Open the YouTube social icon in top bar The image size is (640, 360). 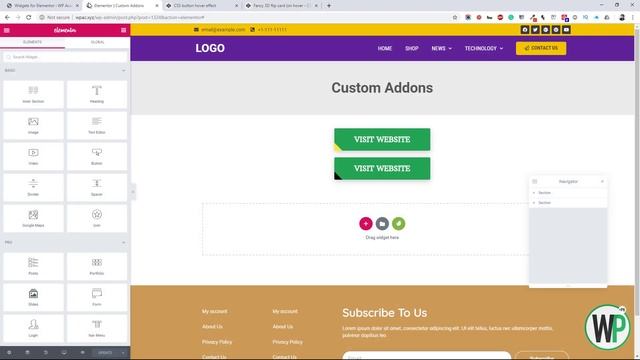(x=566, y=30)
